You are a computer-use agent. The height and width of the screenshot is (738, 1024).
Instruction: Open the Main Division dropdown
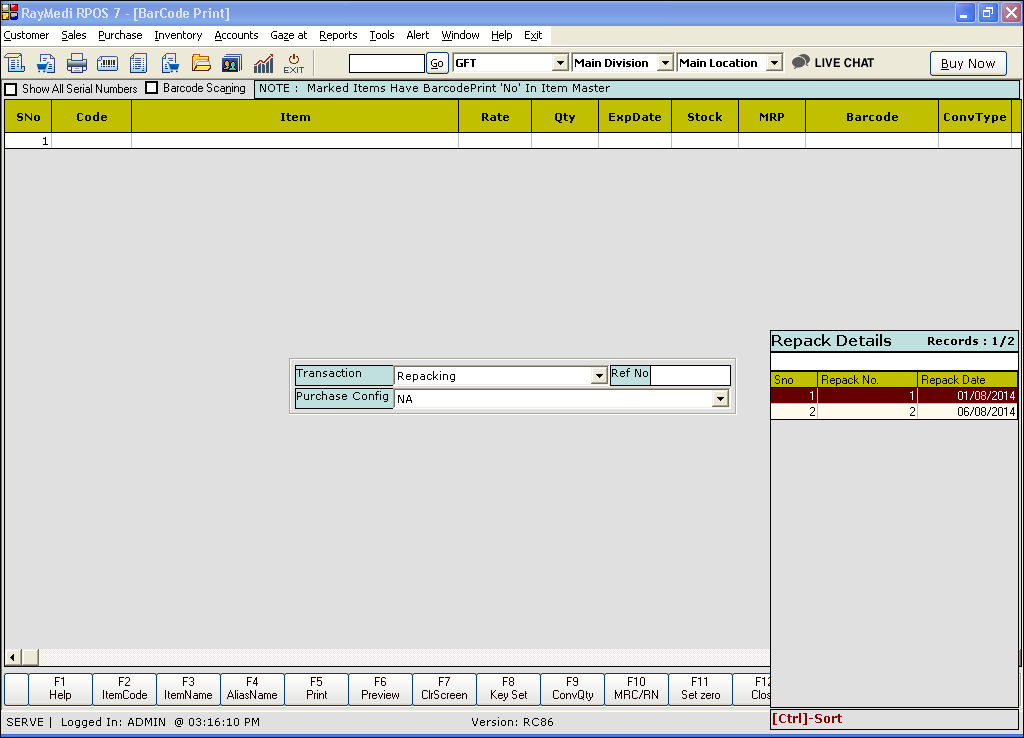click(x=665, y=63)
